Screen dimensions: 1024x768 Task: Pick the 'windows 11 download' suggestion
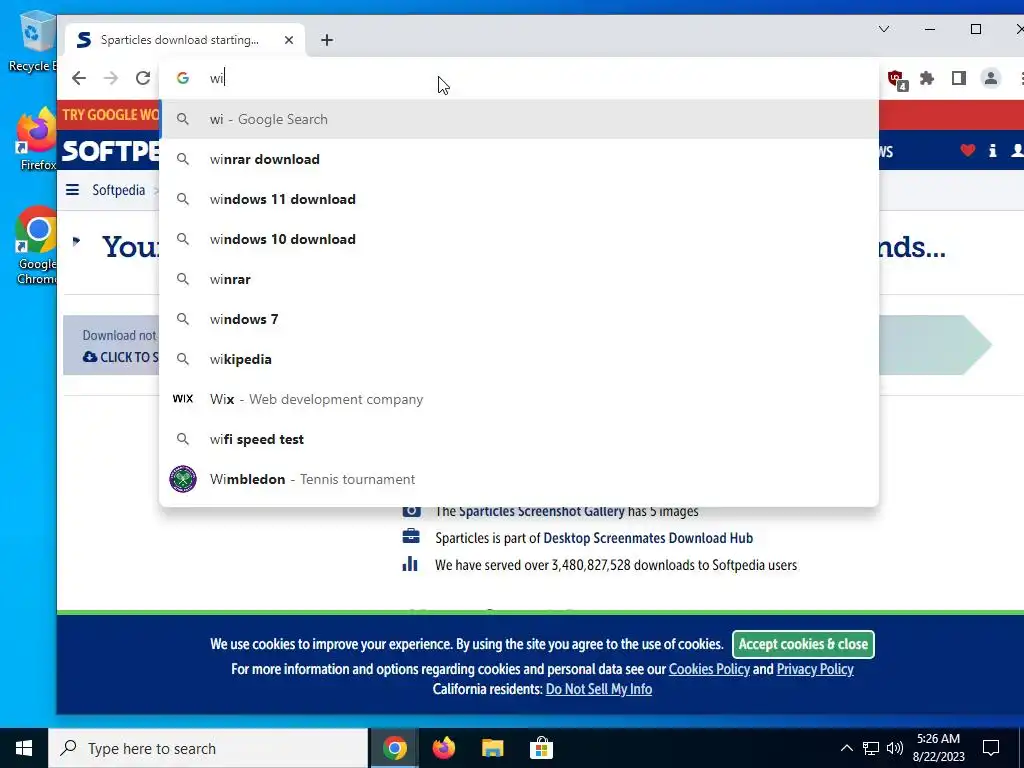tap(519, 199)
